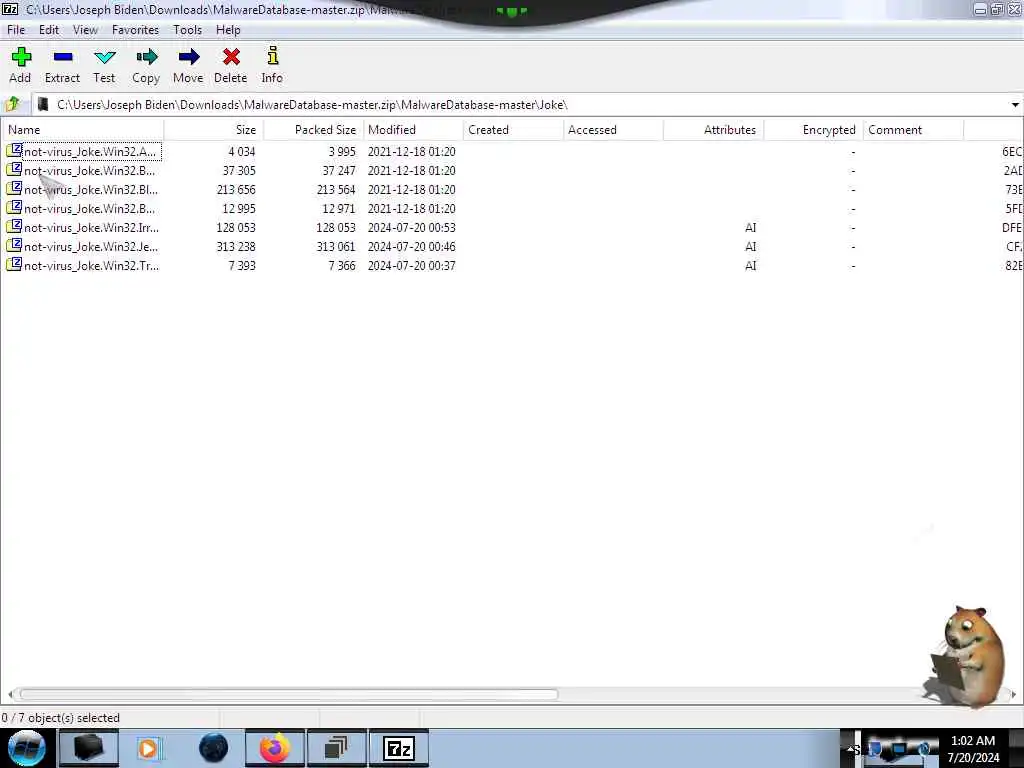The height and width of the screenshot is (768, 1024).
Task: Click modified date 2024-07-20 00:53
Action: coord(411,227)
